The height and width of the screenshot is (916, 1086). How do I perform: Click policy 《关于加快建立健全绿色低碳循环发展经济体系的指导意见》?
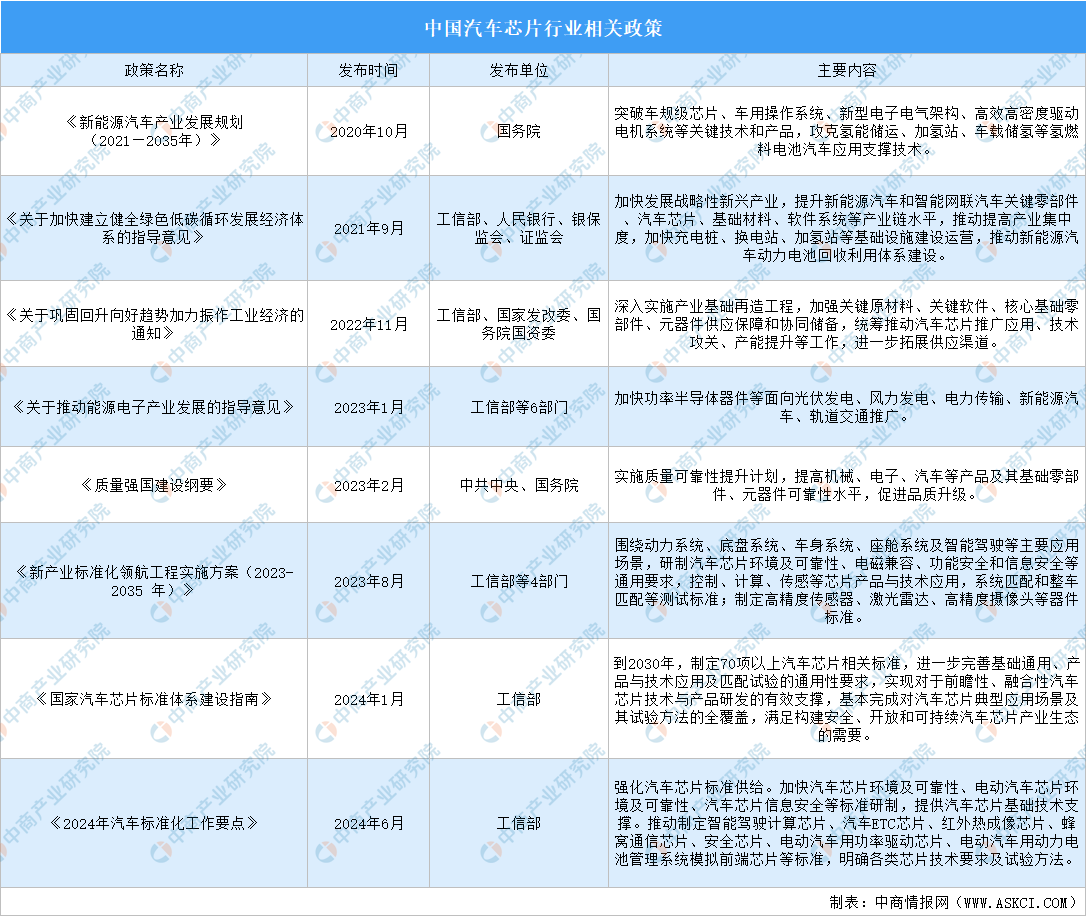[x=154, y=228]
